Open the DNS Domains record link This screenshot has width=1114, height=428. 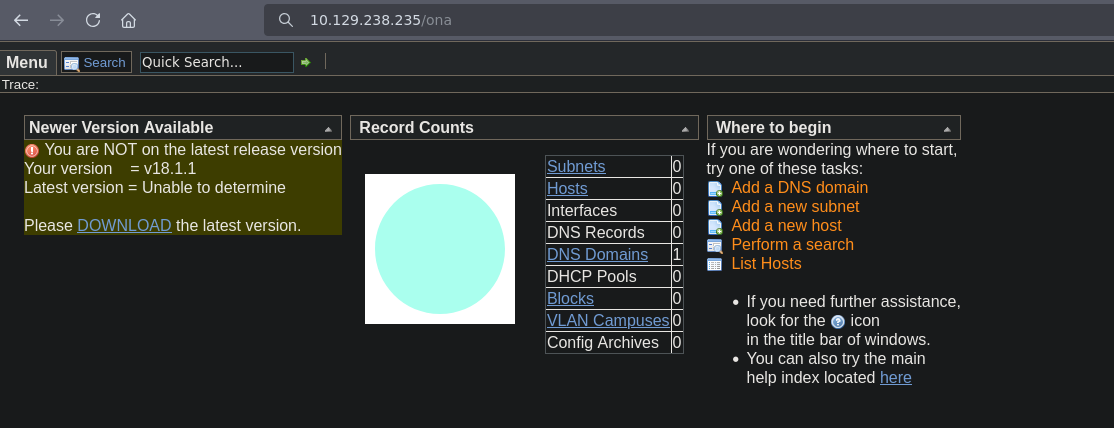tap(597, 254)
